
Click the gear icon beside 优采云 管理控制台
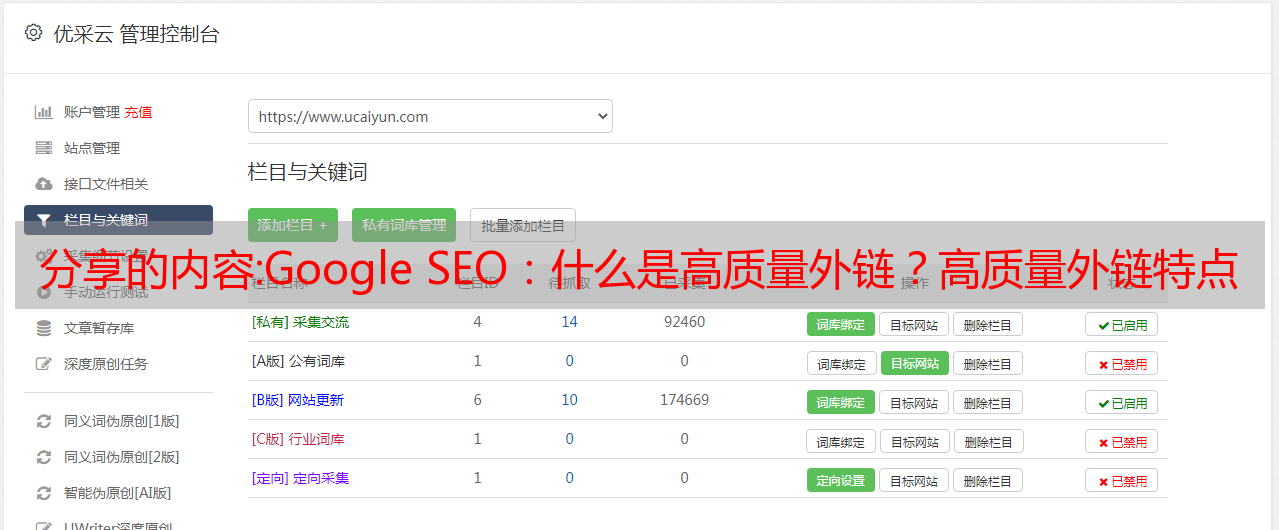[33, 33]
